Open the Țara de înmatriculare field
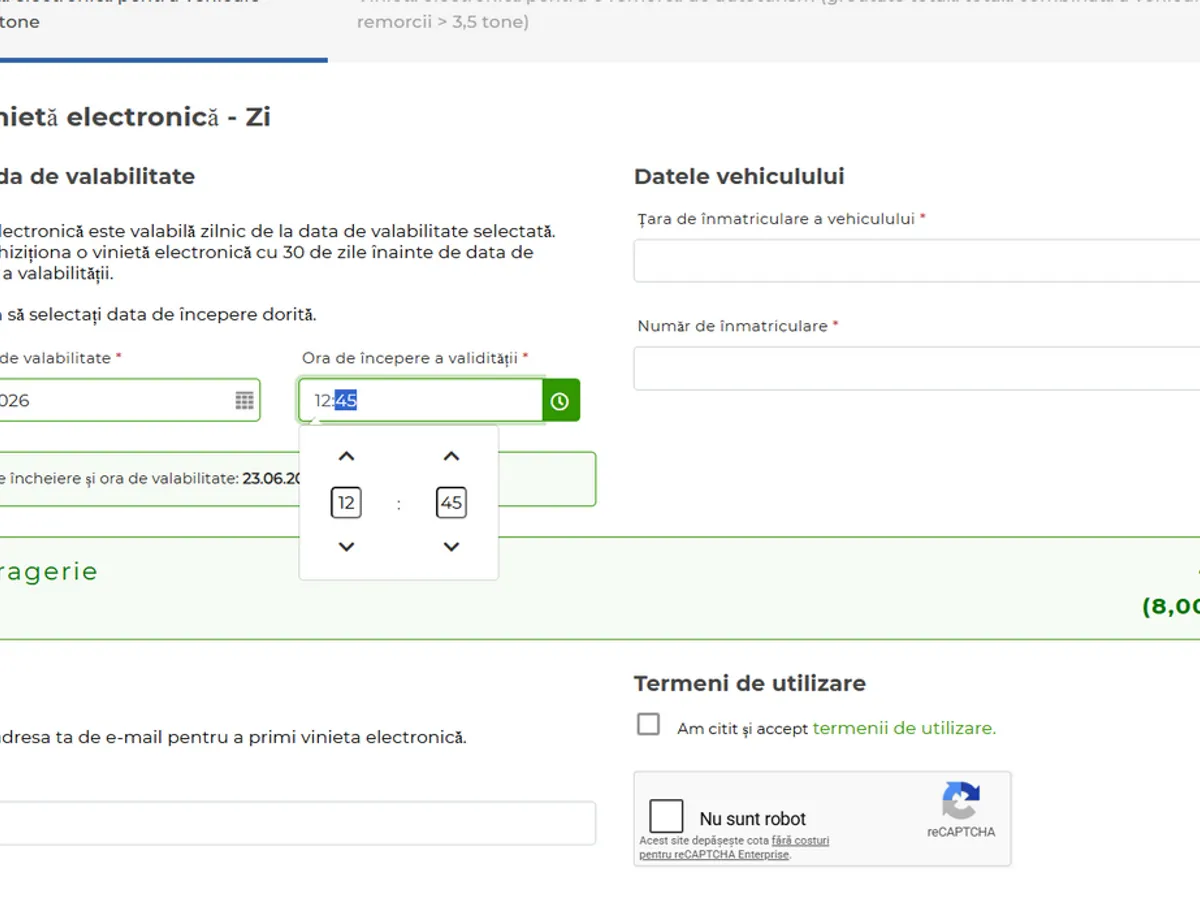Screen dimensions: 1200x900 tap(916, 261)
